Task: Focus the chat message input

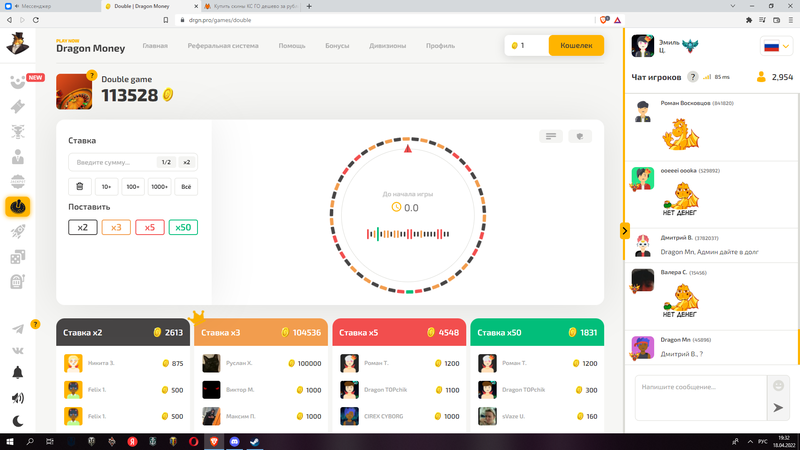Action: (701, 397)
